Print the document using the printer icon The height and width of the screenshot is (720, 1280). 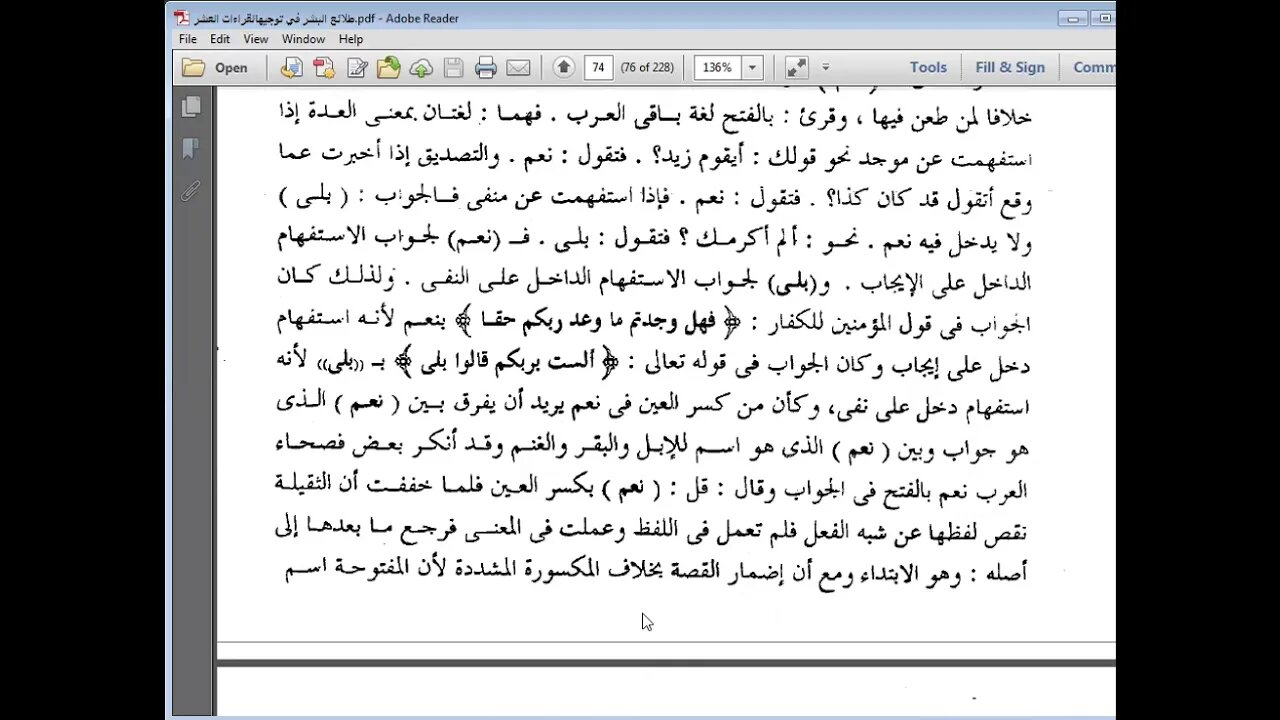tap(486, 68)
